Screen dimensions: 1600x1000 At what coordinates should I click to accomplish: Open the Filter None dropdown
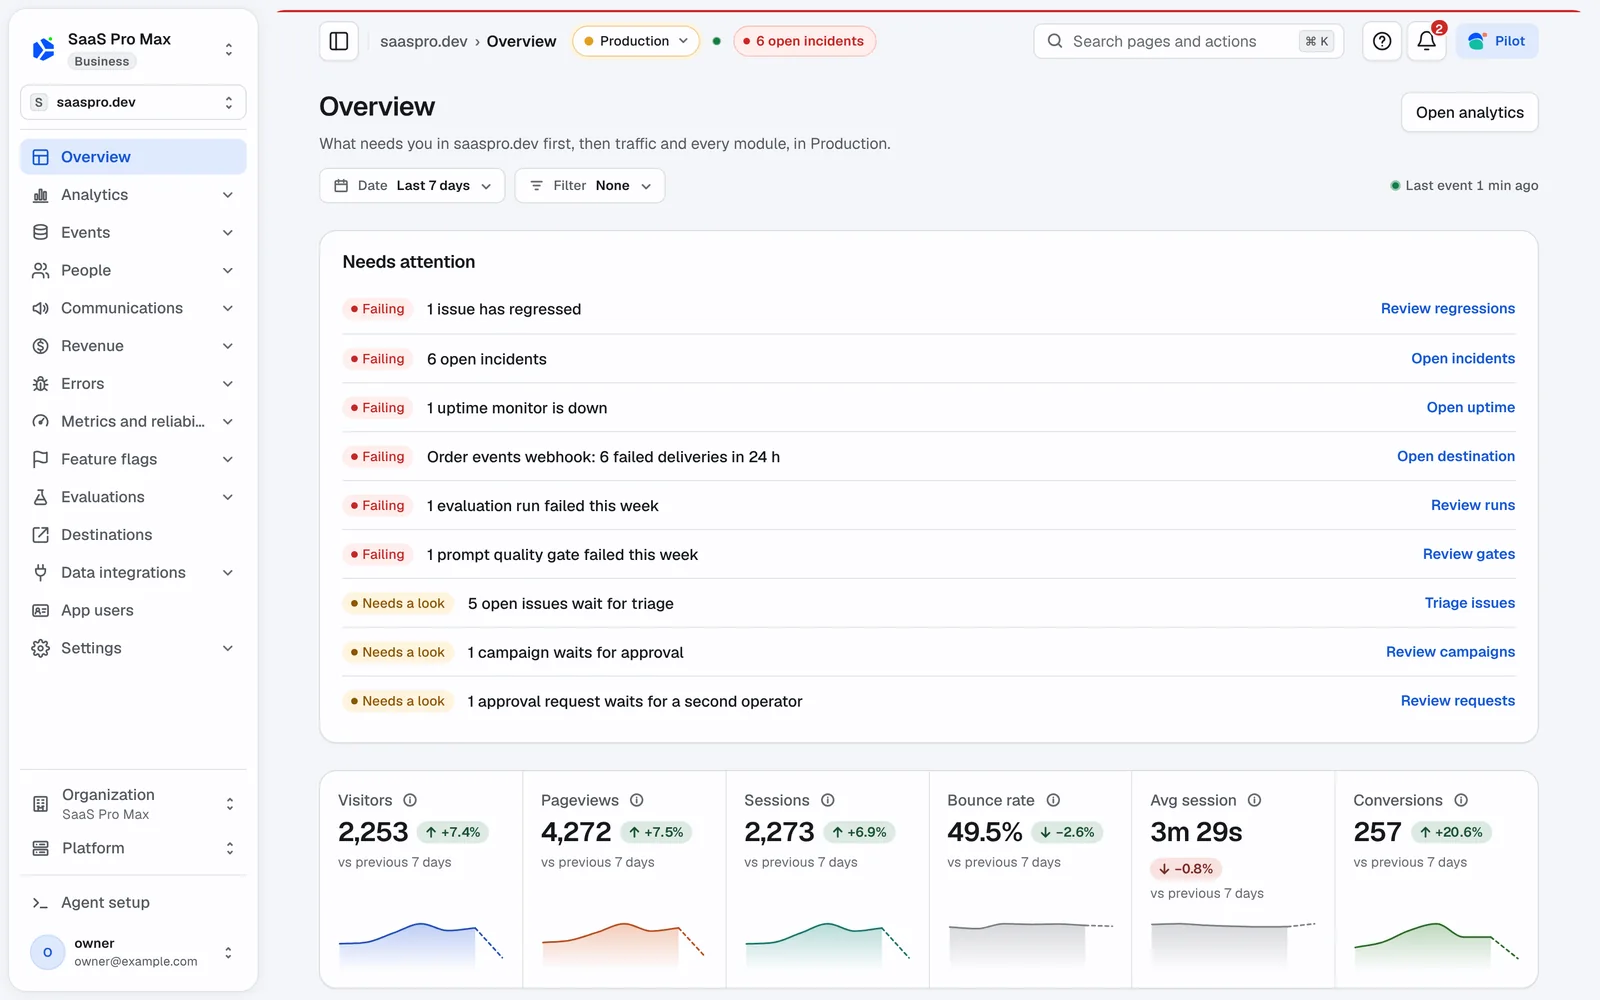tap(590, 186)
